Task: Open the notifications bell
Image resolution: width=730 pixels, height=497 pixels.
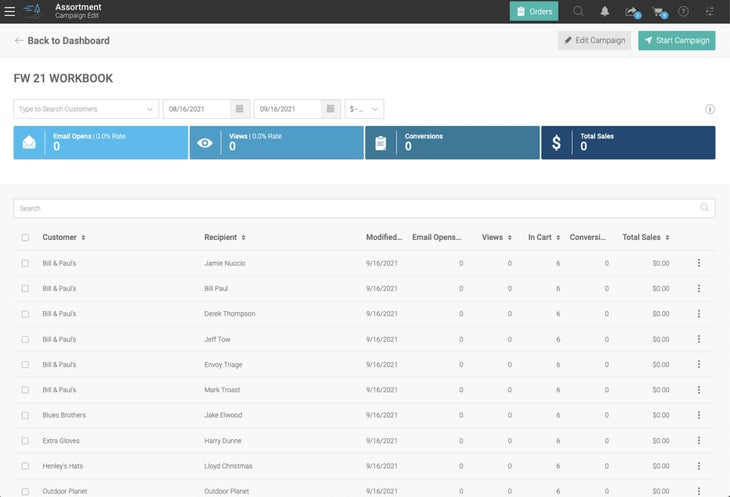Action: click(605, 11)
